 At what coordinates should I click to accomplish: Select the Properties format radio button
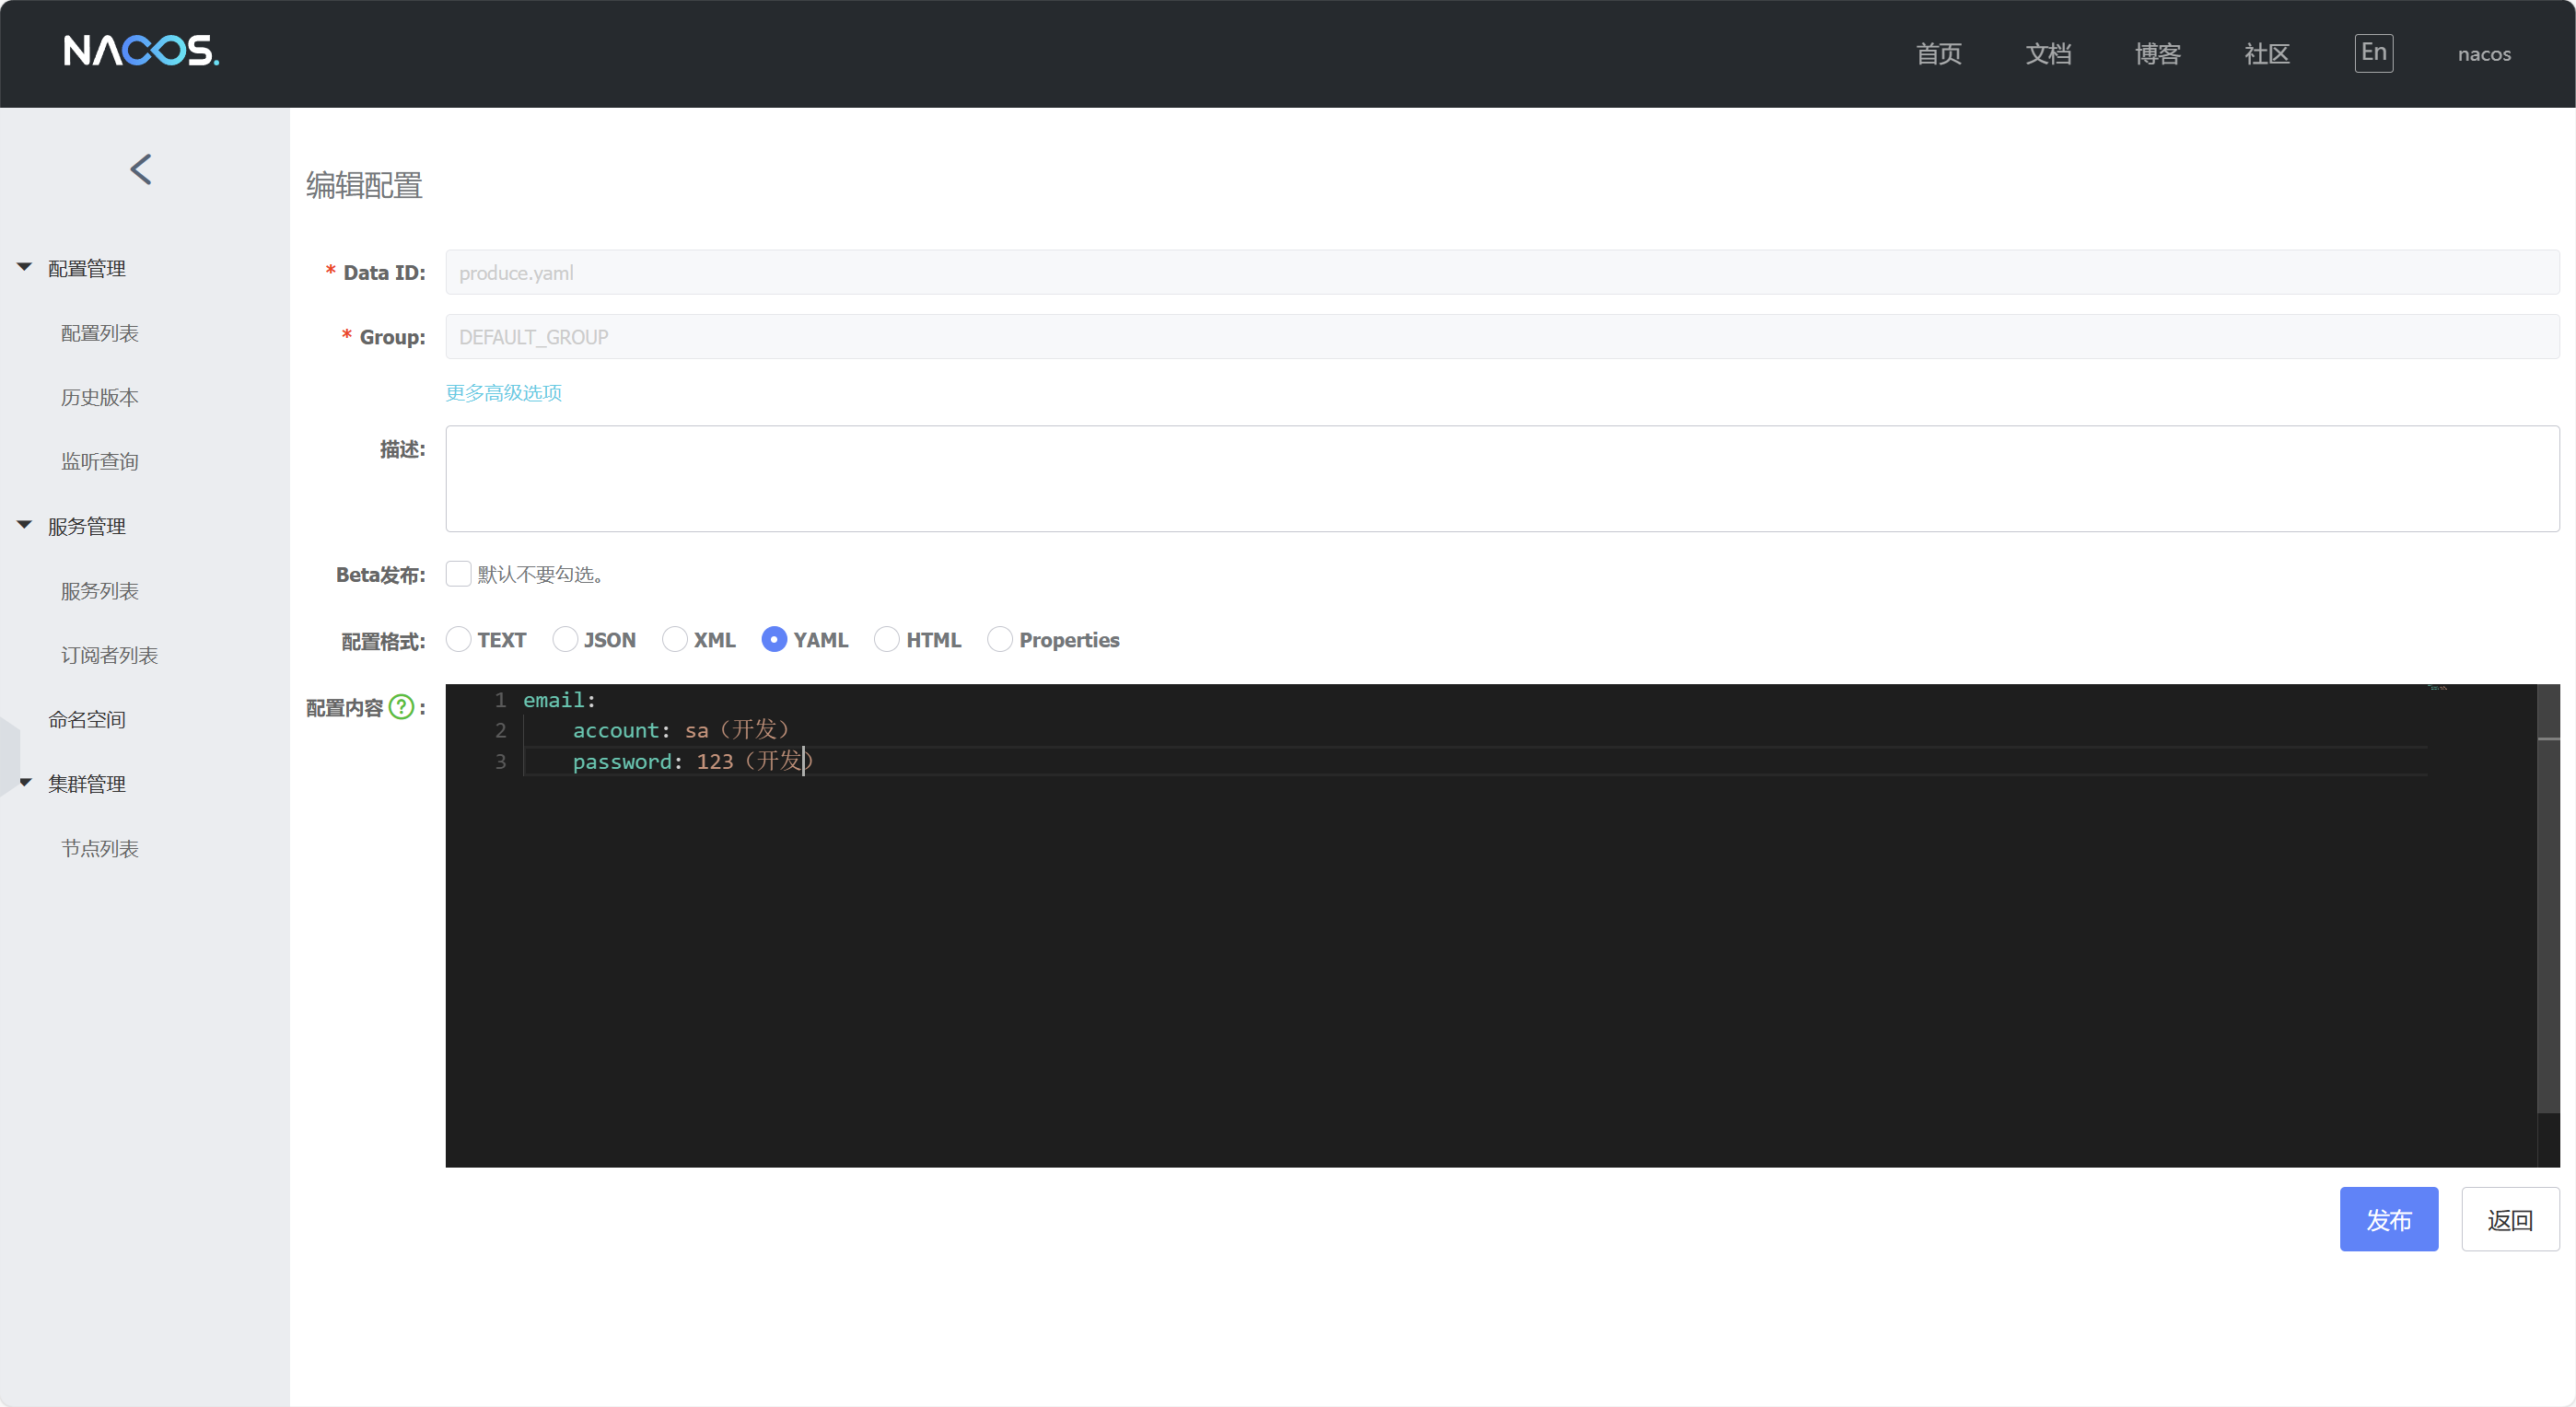(1000, 640)
